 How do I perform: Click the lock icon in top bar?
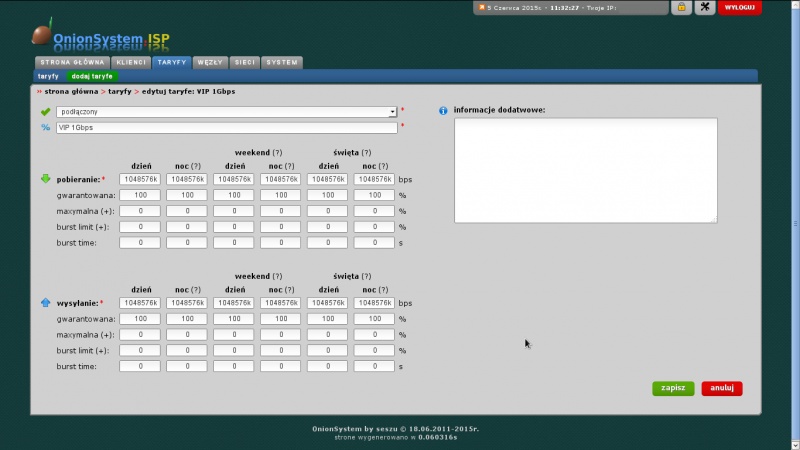coord(681,7)
